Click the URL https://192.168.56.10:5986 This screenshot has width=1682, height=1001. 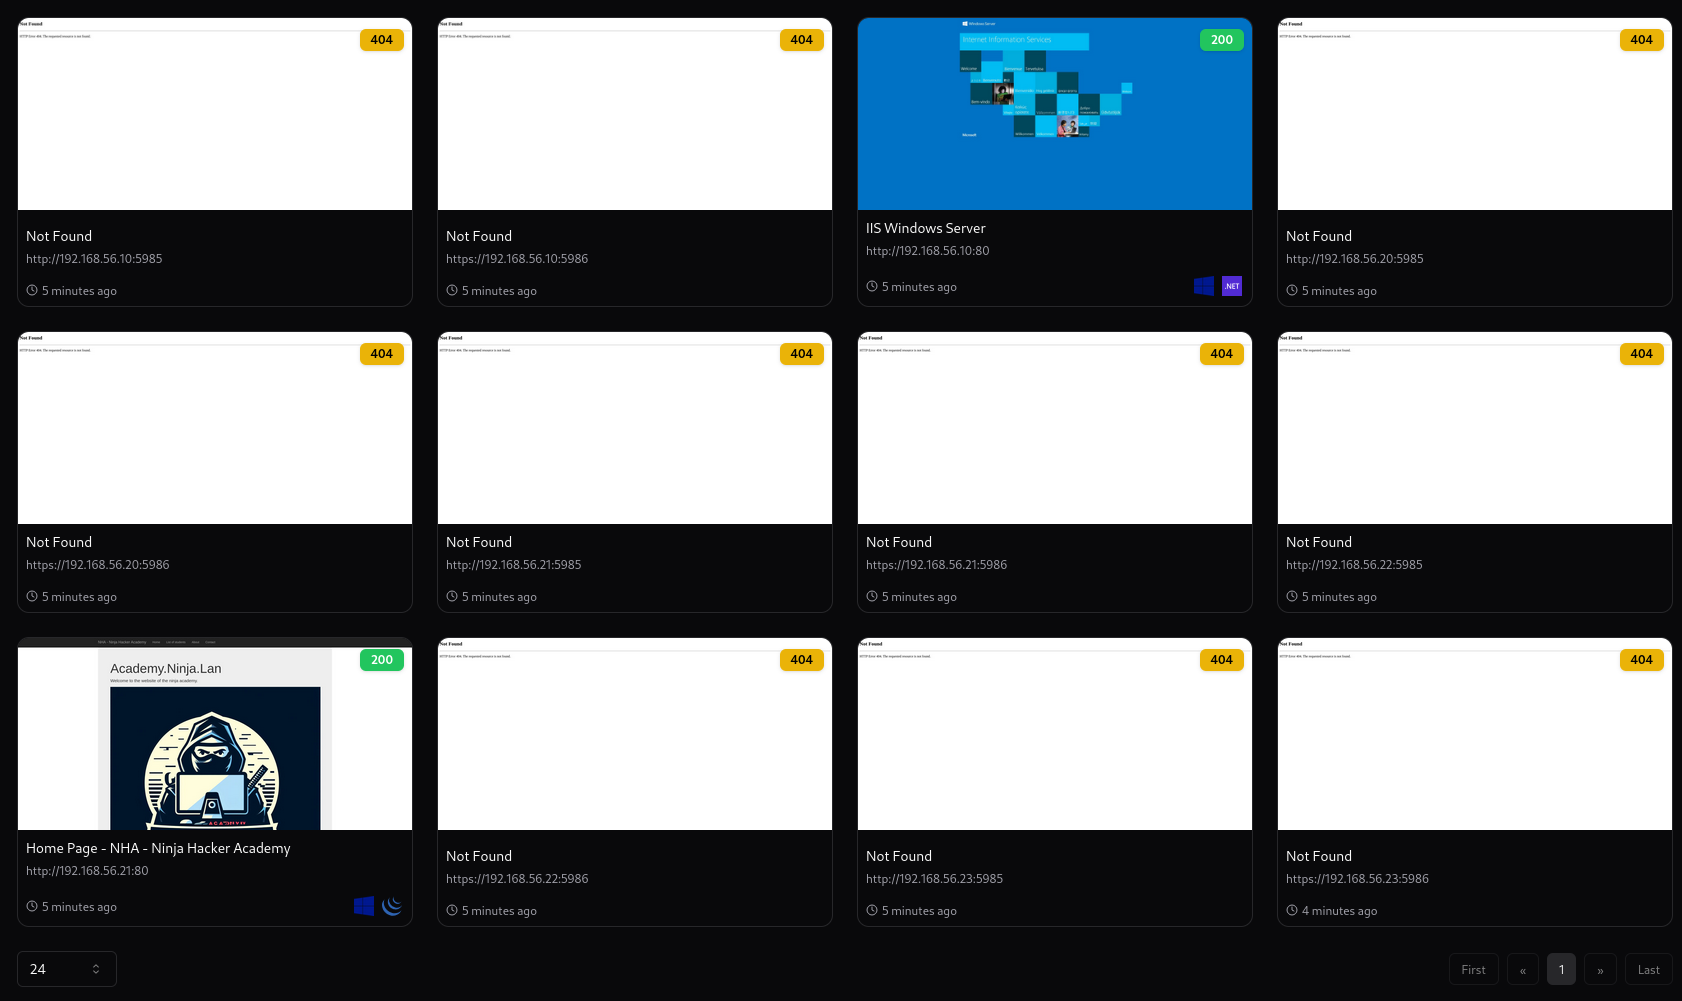tap(517, 259)
